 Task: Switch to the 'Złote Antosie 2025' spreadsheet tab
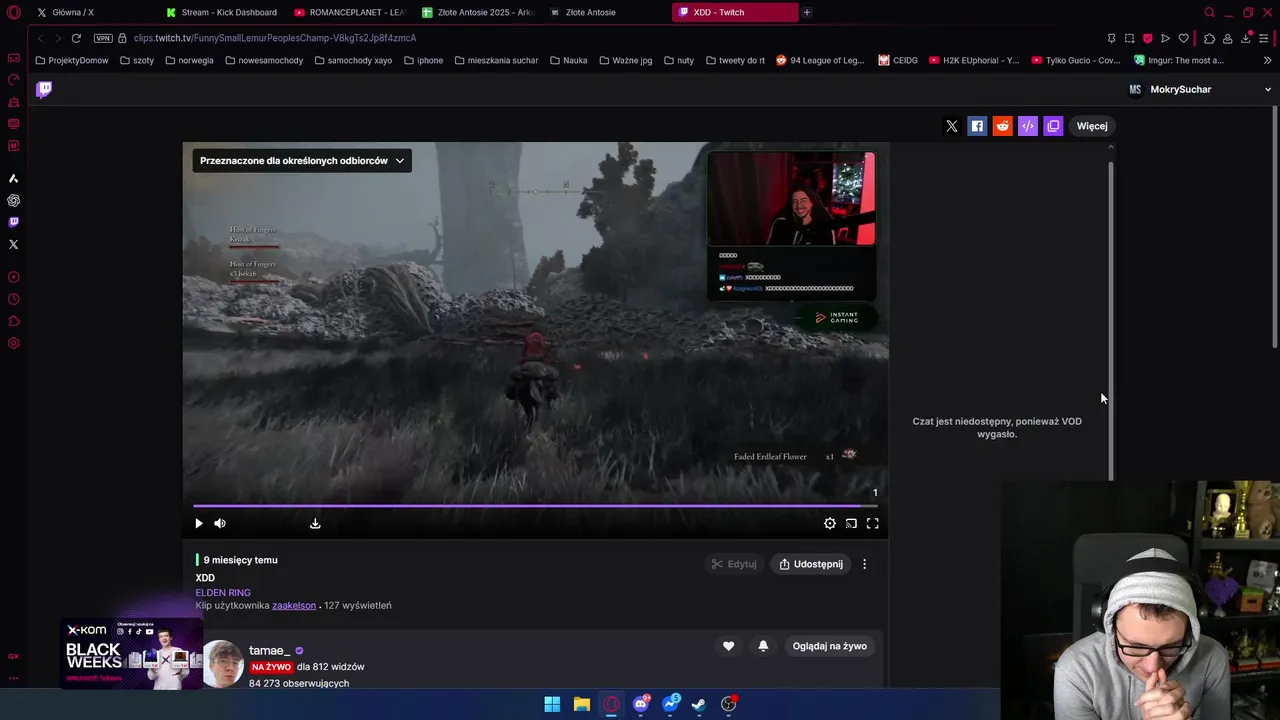pyautogui.click(x=478, y=12)
